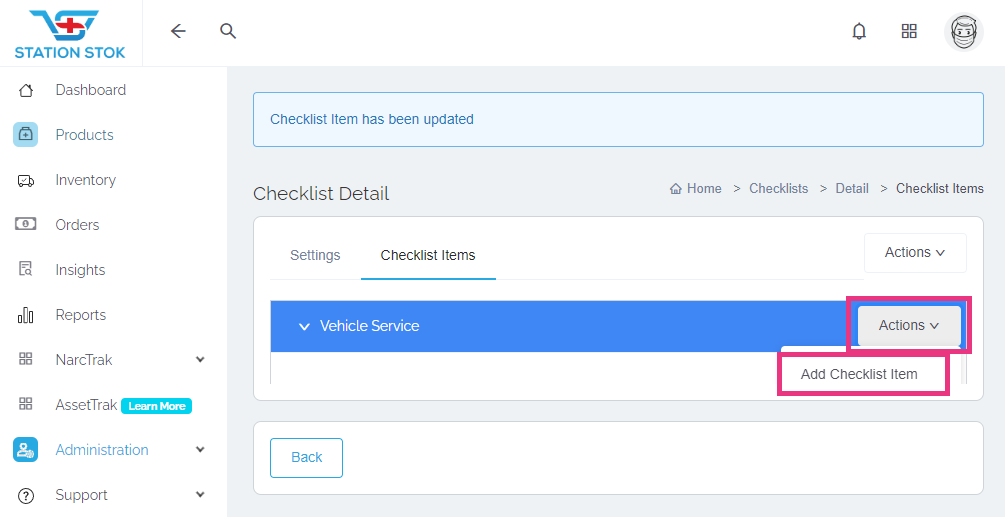Collapse the Vehicle Service section chevron
The width and height of the screenshot is (1005, 517).
pos(304,326)
